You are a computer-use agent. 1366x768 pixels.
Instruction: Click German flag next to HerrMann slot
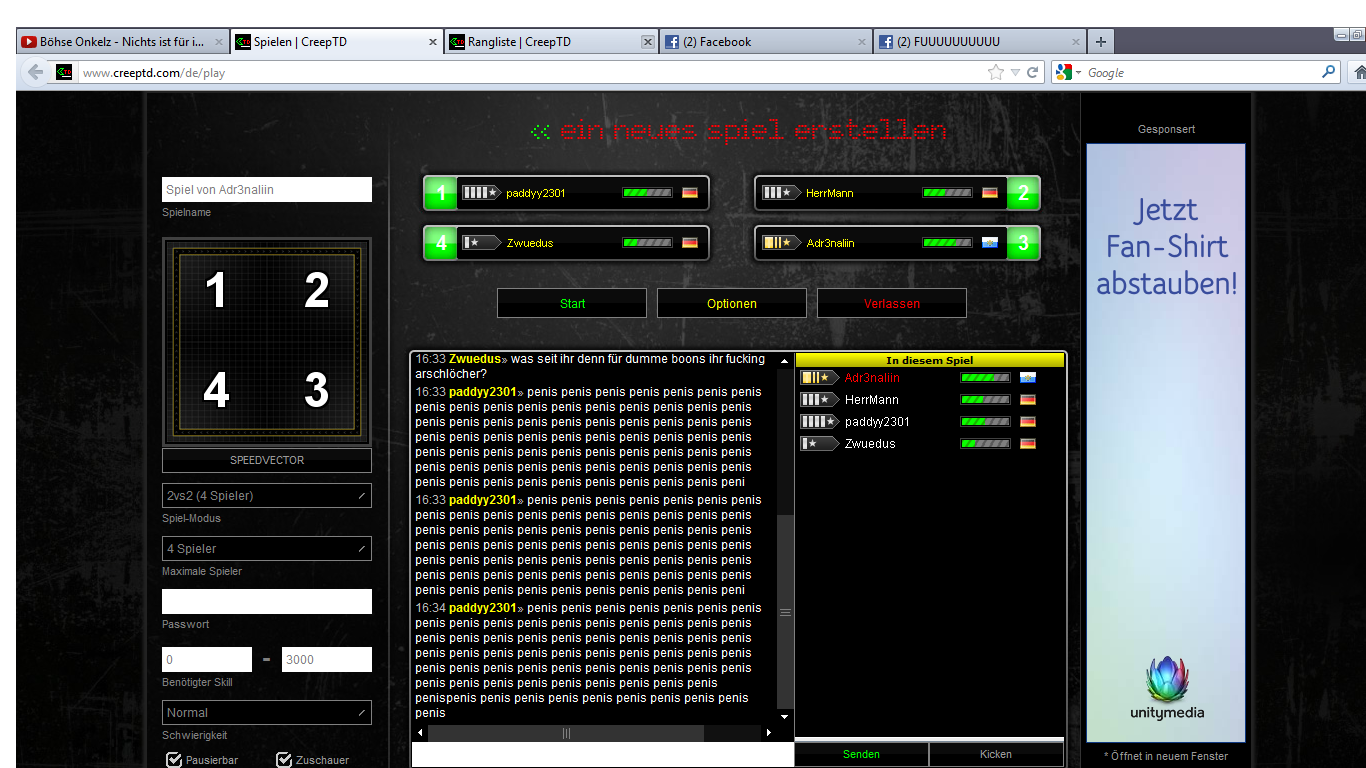pyautogui.click(x=990, y=193)
